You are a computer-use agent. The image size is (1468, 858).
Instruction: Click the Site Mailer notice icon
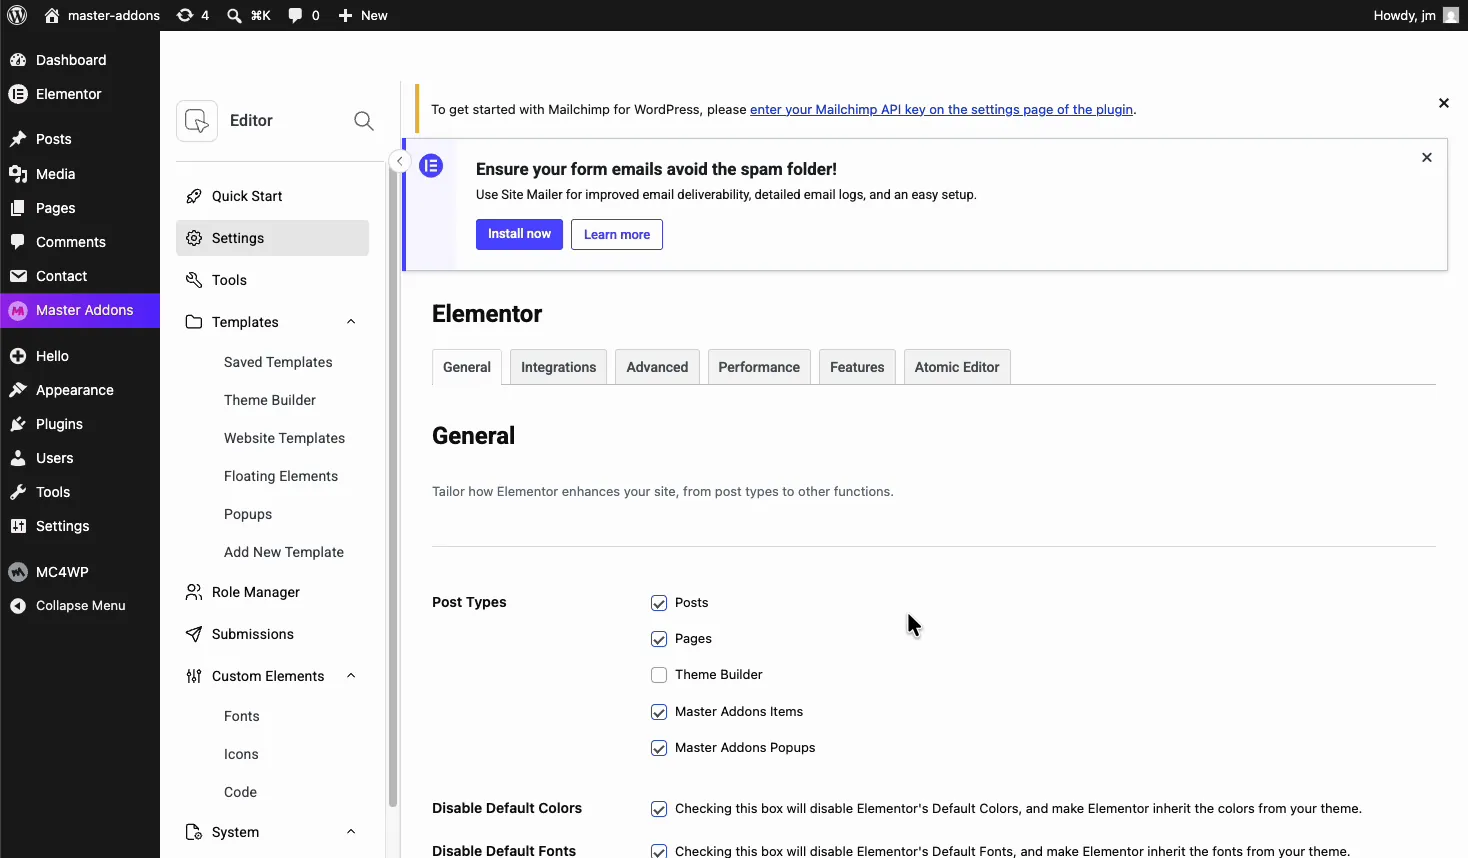click(x=431, y=166)
